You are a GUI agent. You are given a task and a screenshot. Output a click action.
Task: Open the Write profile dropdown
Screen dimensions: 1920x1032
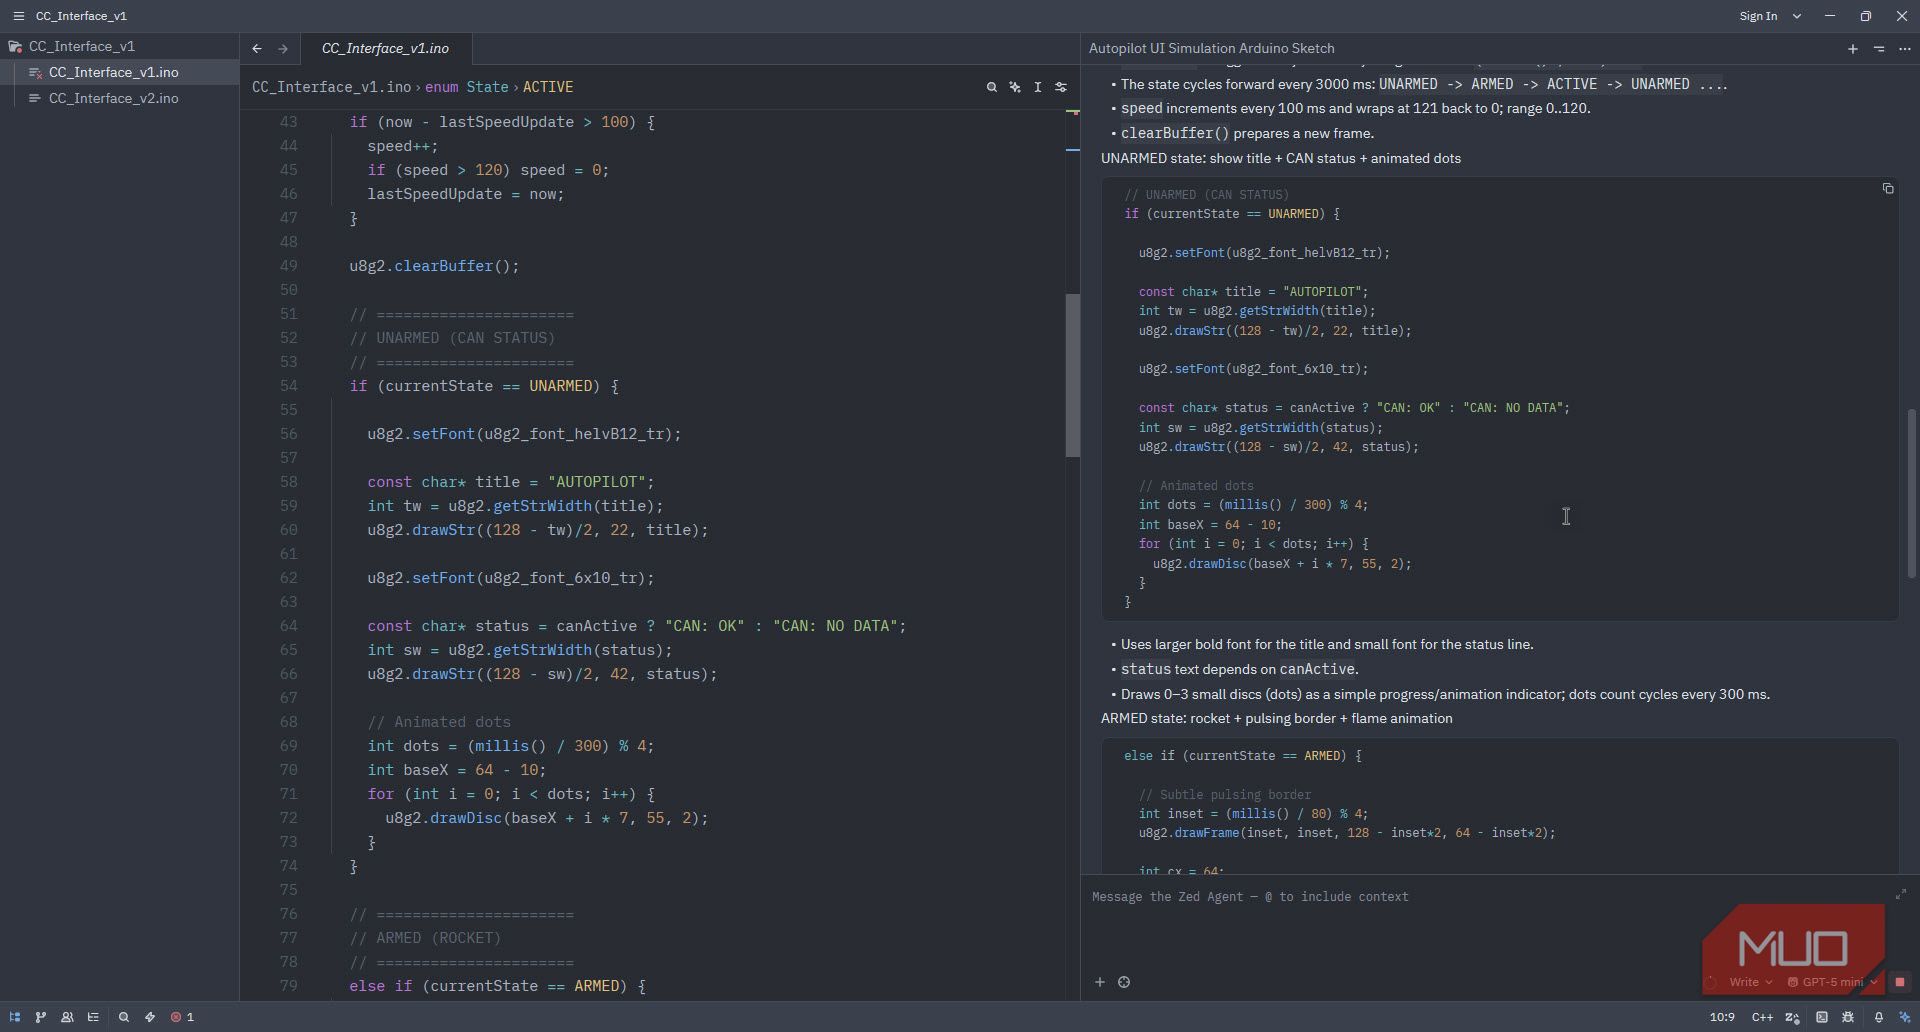tap(1750, 982)
